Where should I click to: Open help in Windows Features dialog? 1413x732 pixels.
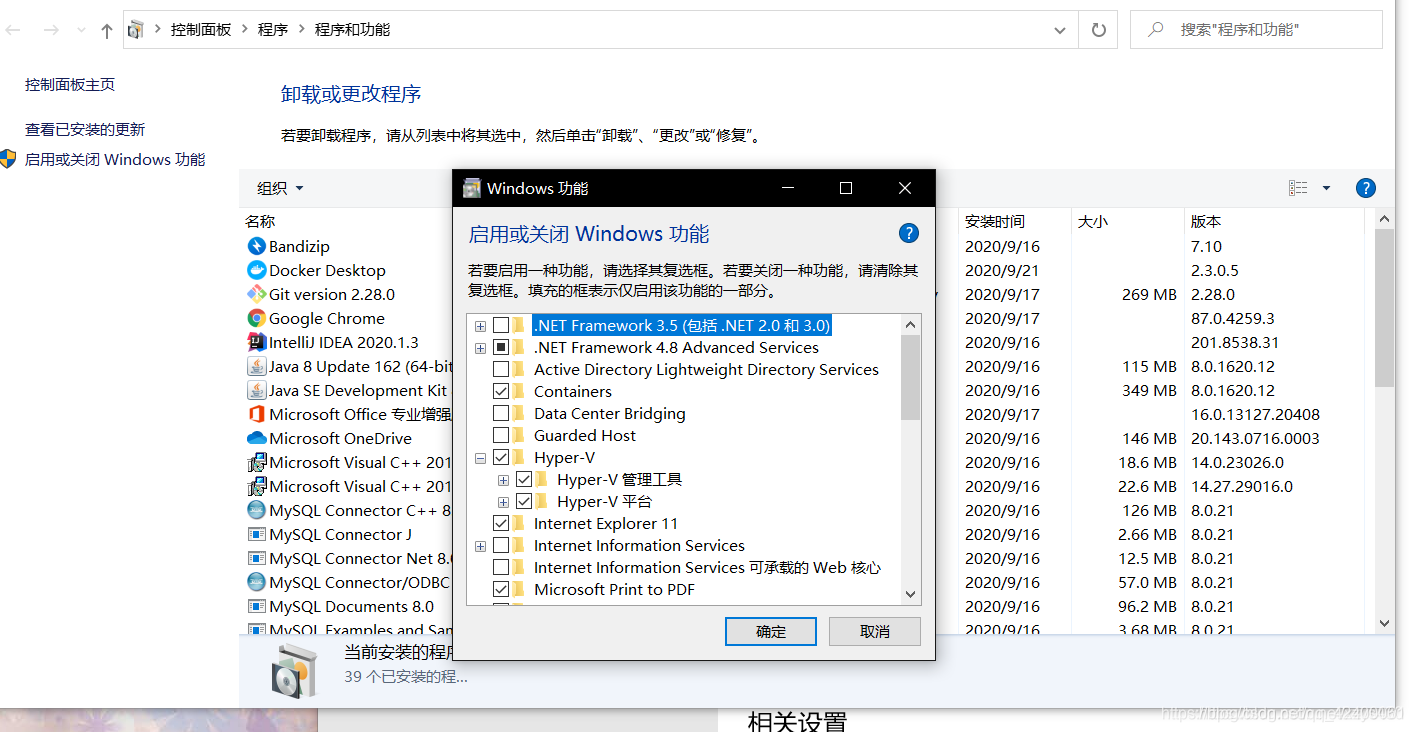908,233
